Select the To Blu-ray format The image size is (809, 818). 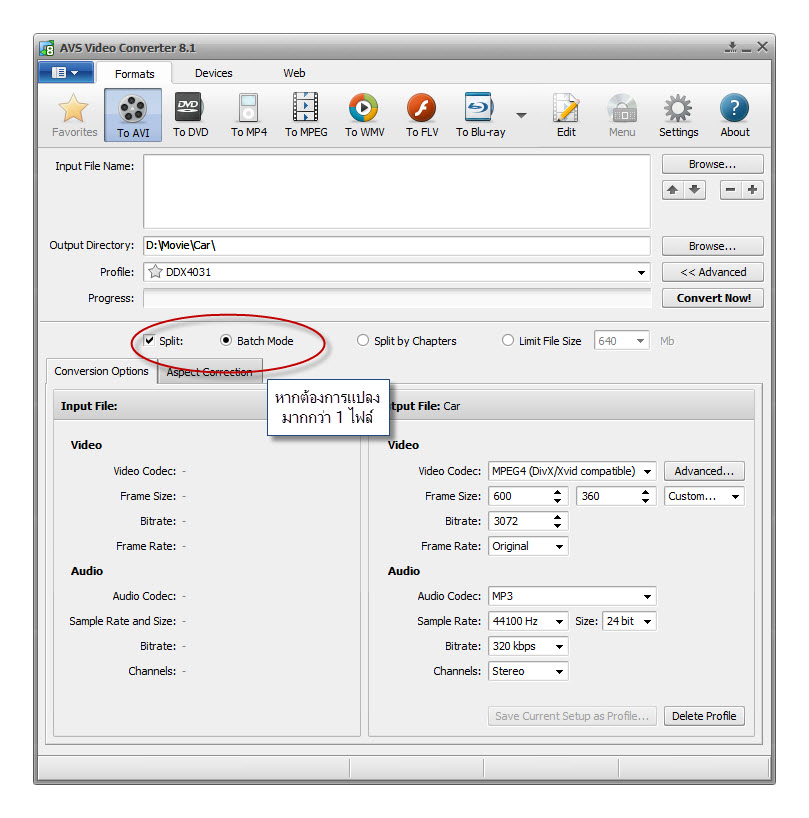[480, 115]
